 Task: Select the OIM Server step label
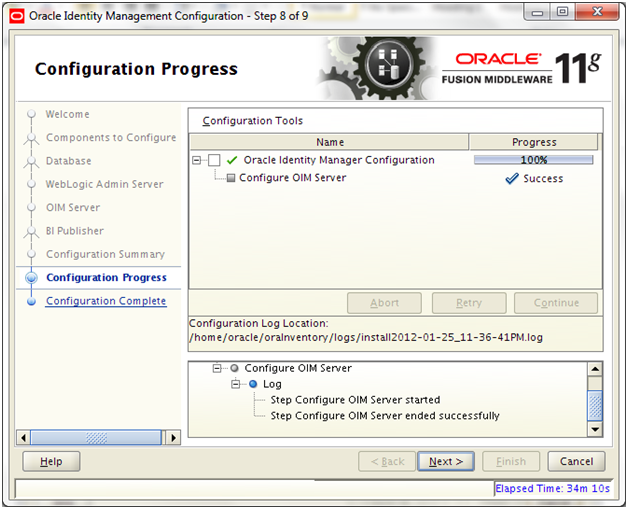[73, 207]
